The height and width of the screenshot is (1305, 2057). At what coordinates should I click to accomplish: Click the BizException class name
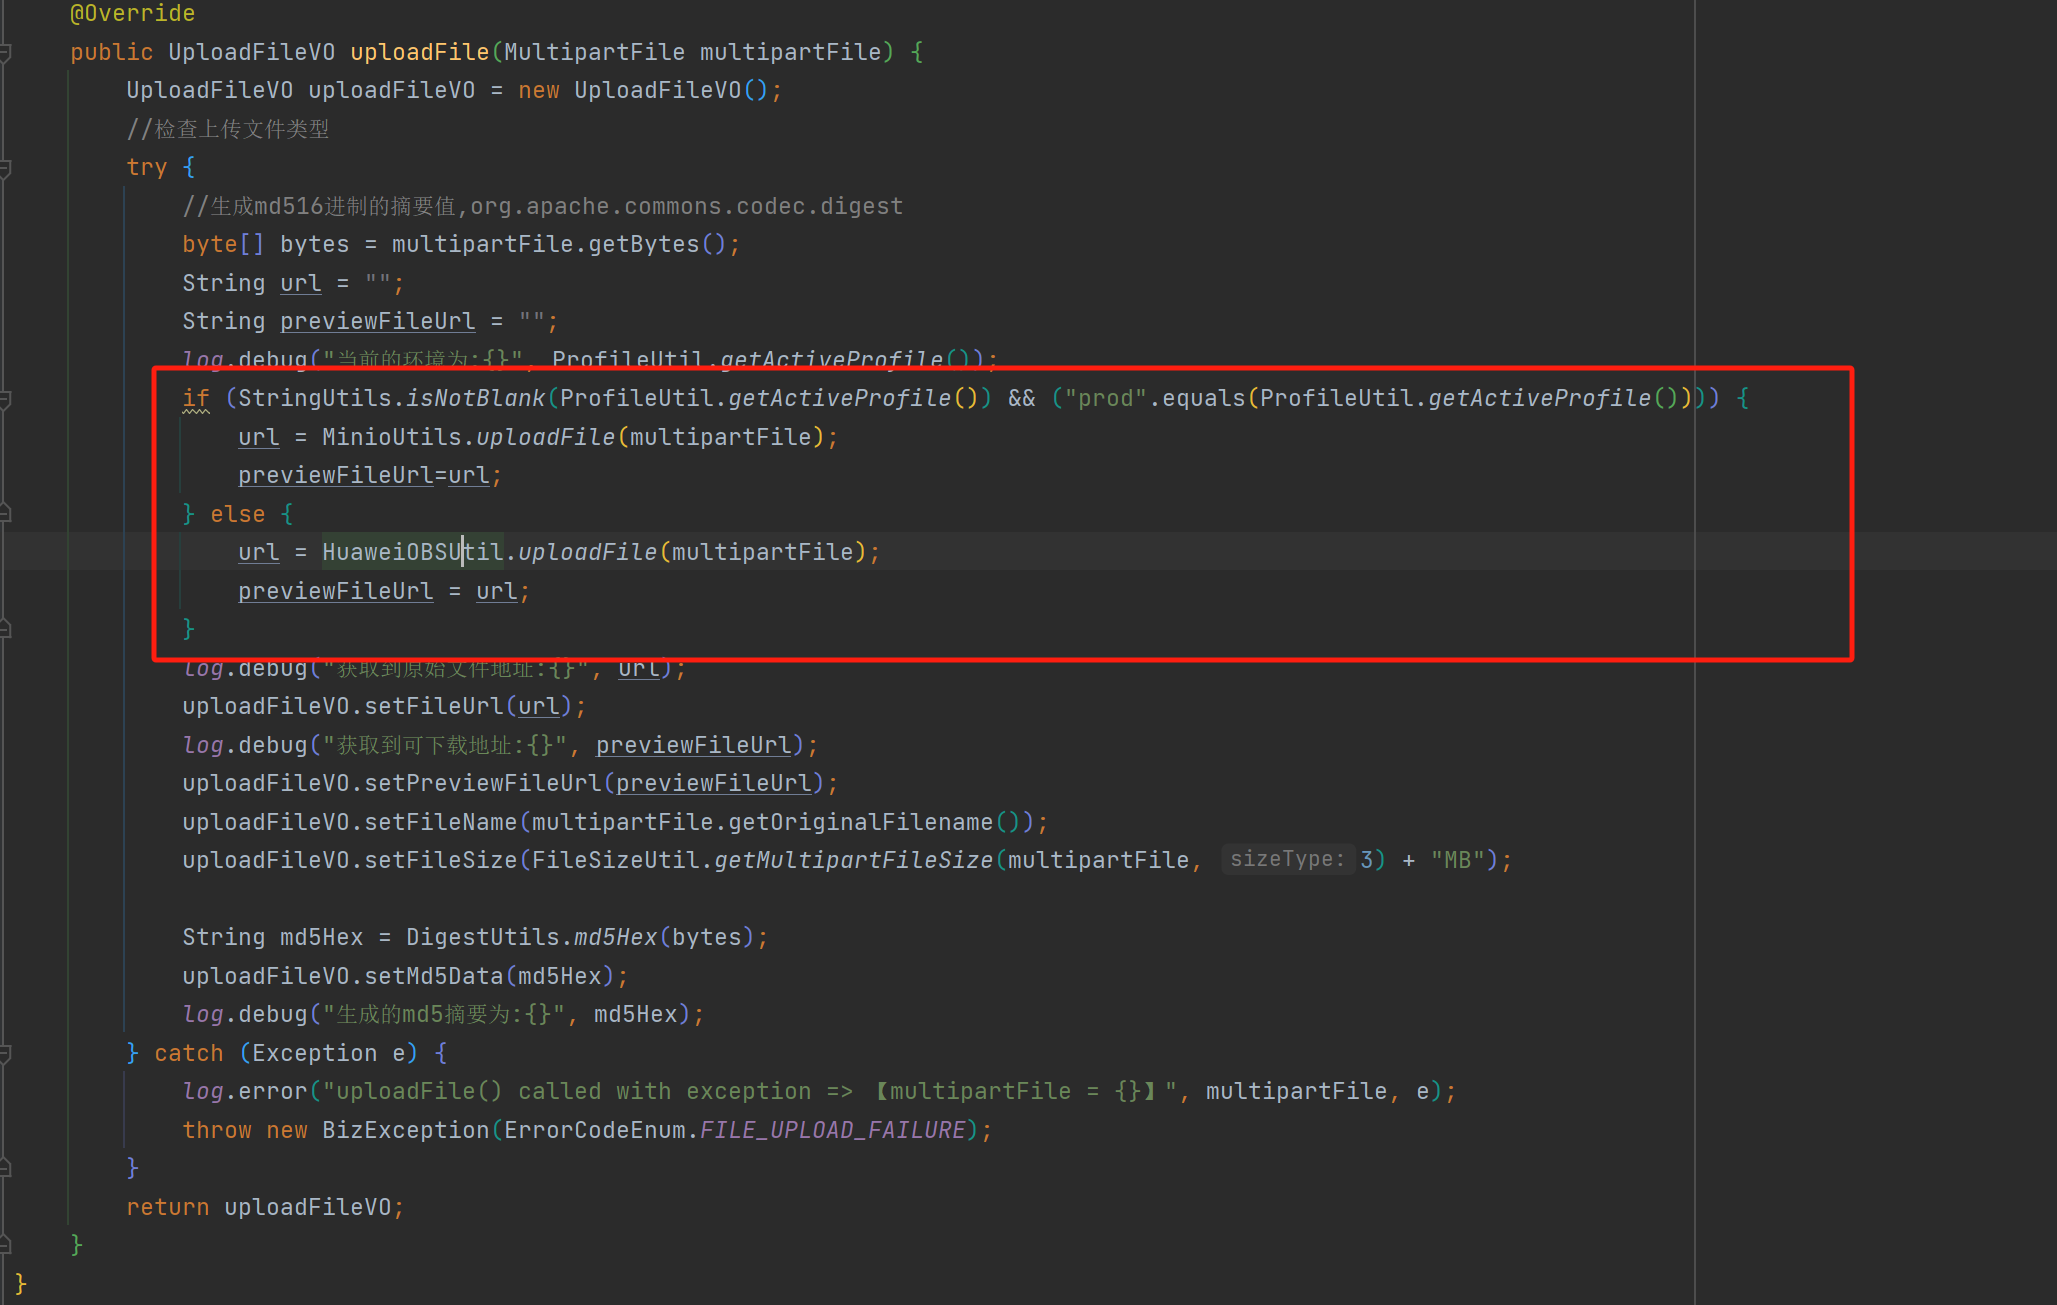pyautogui.click(x=405, y=1130)
